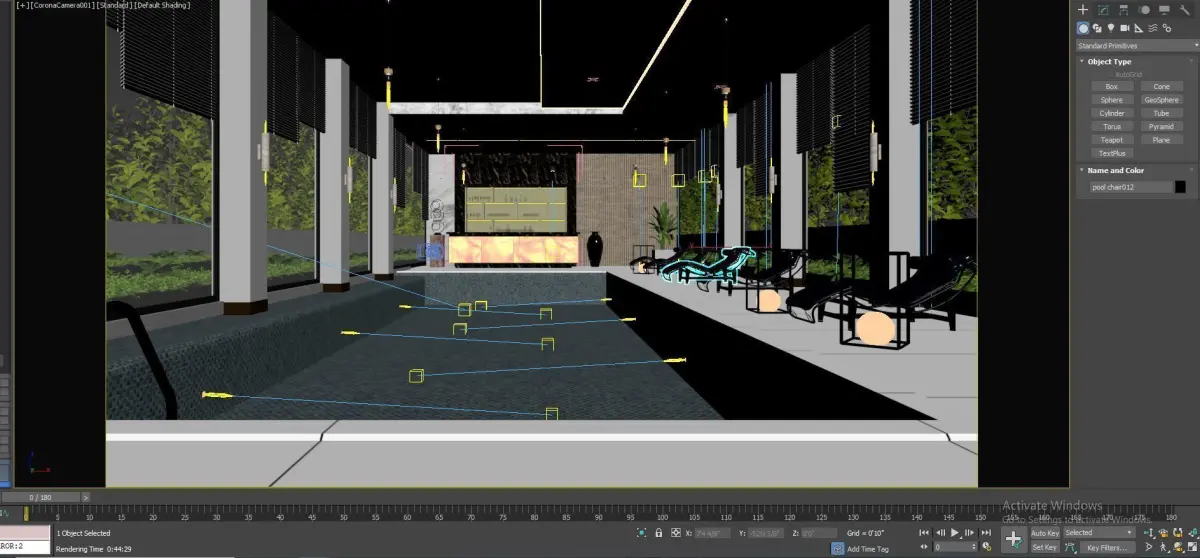Go to the start frame

point(924,532)
